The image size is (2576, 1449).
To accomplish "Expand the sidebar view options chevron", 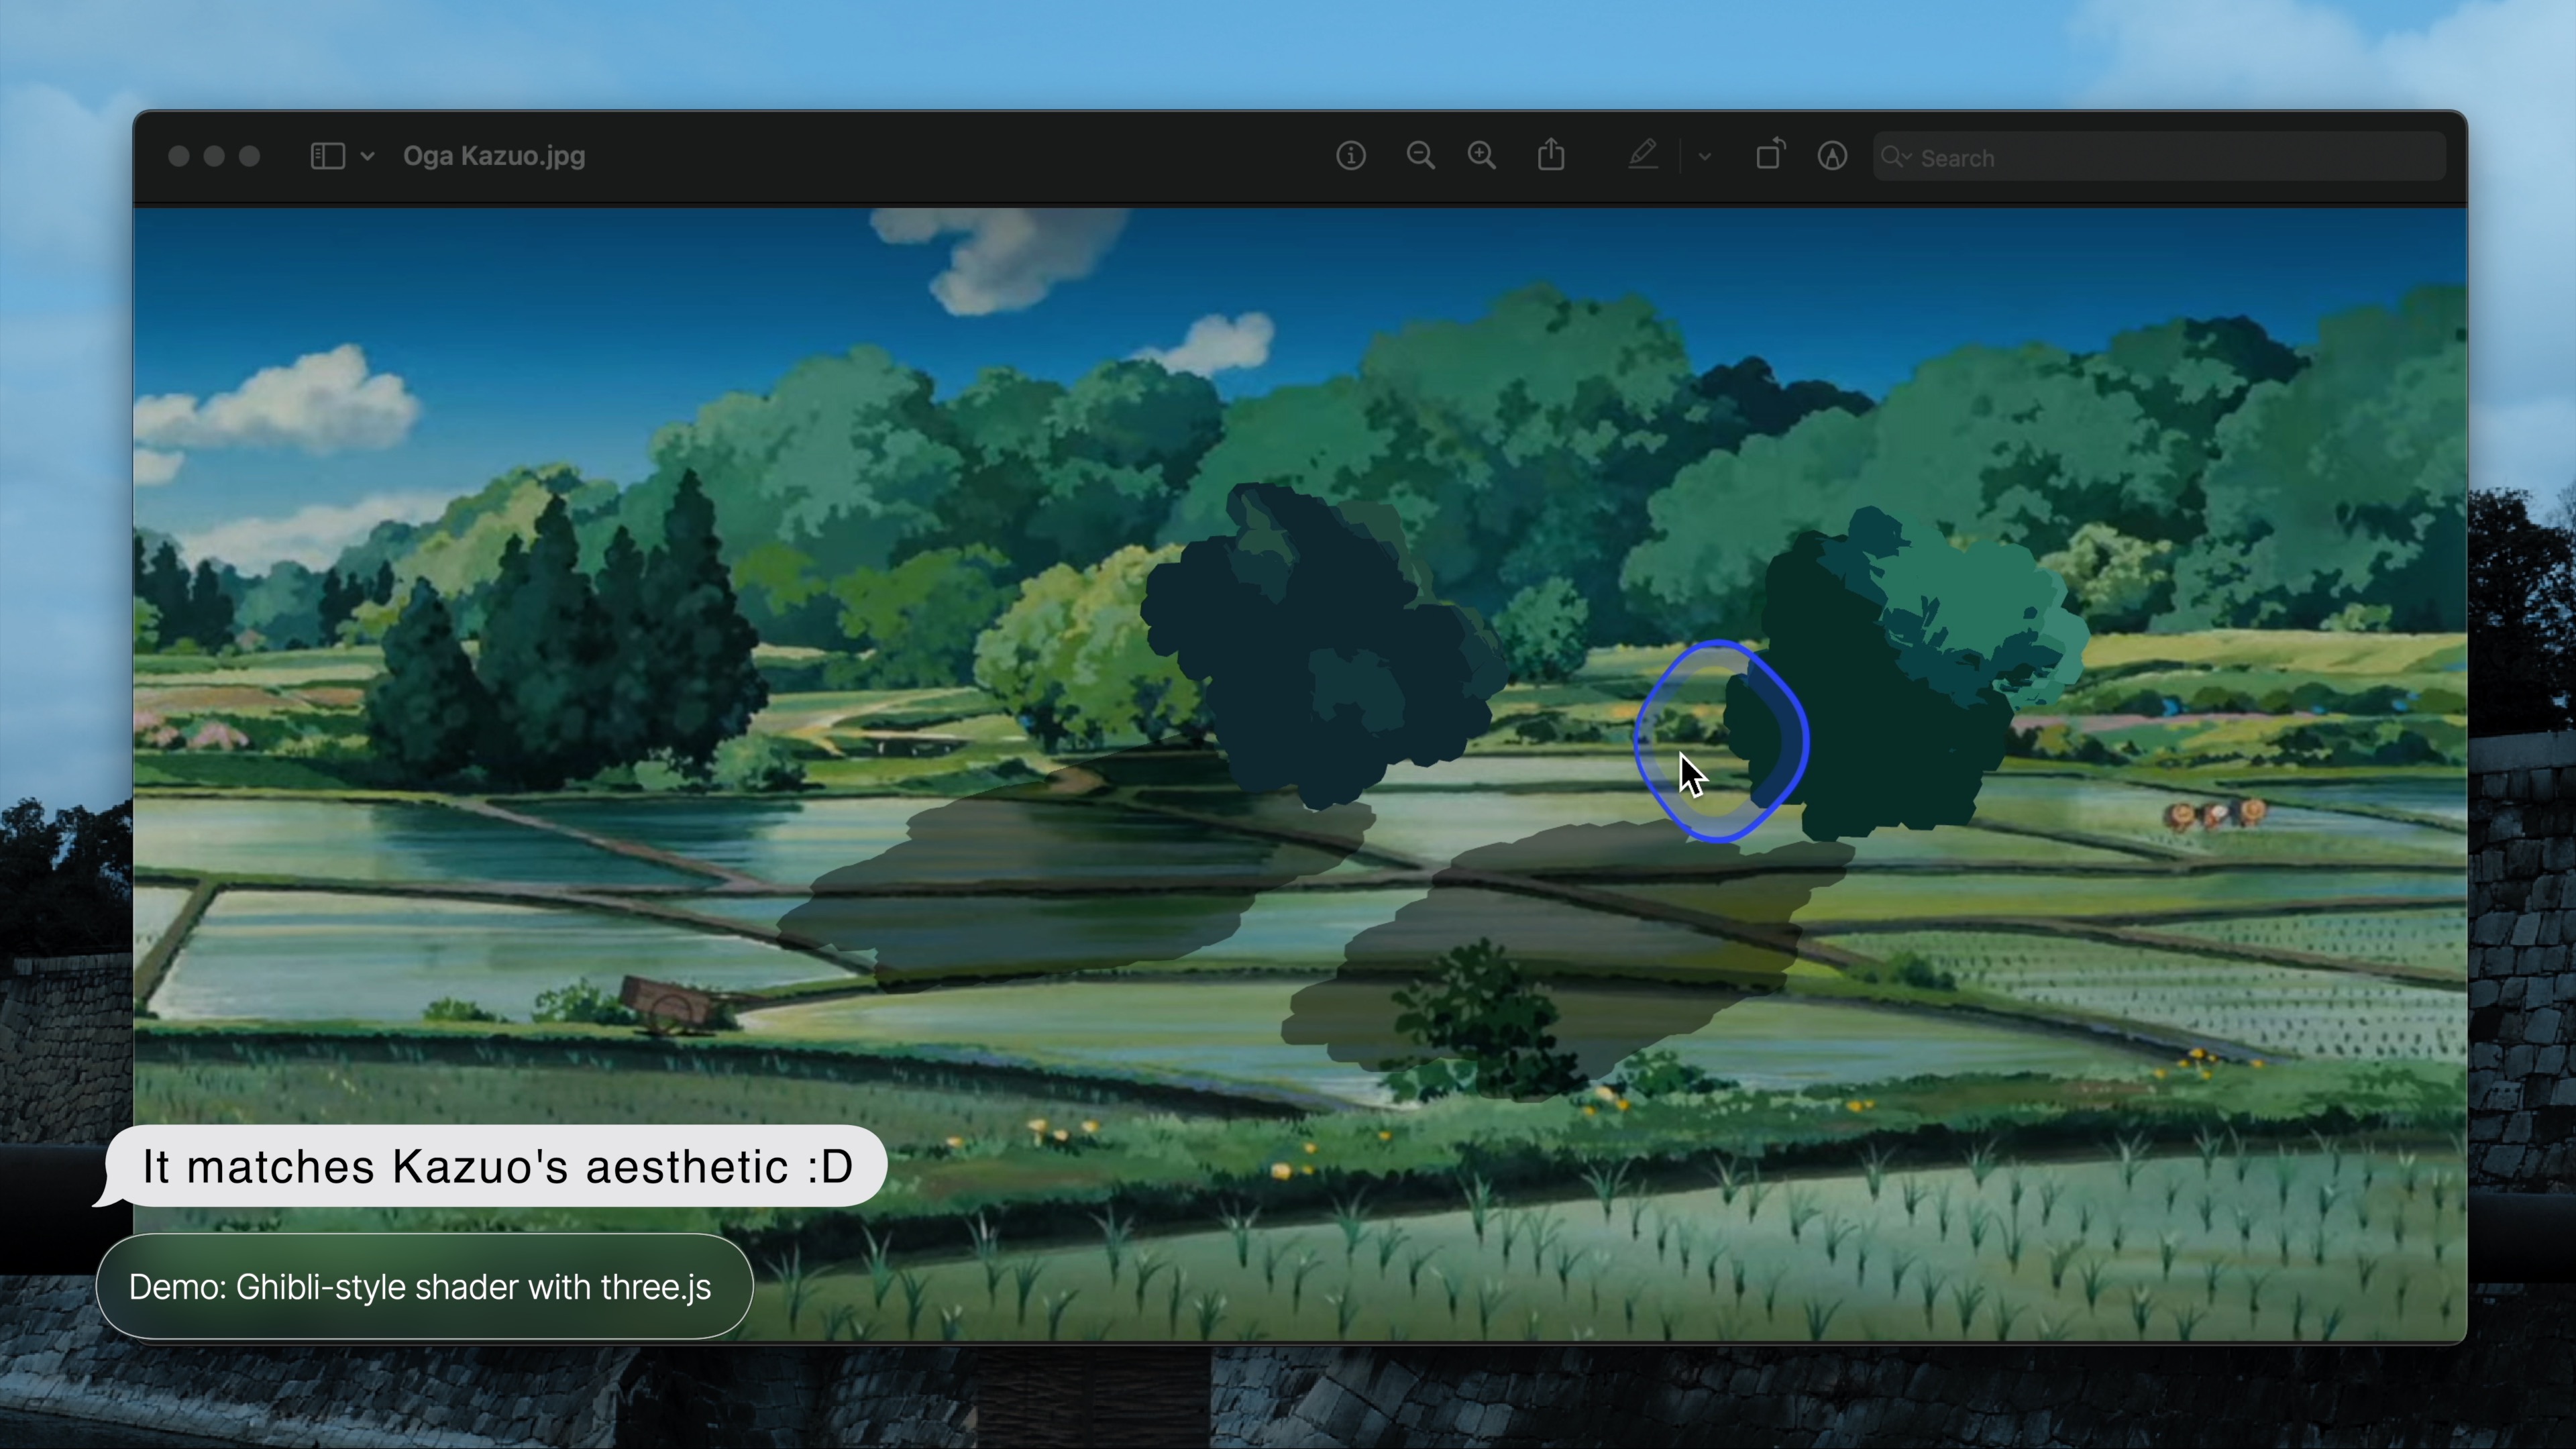I will click(367, 157).
